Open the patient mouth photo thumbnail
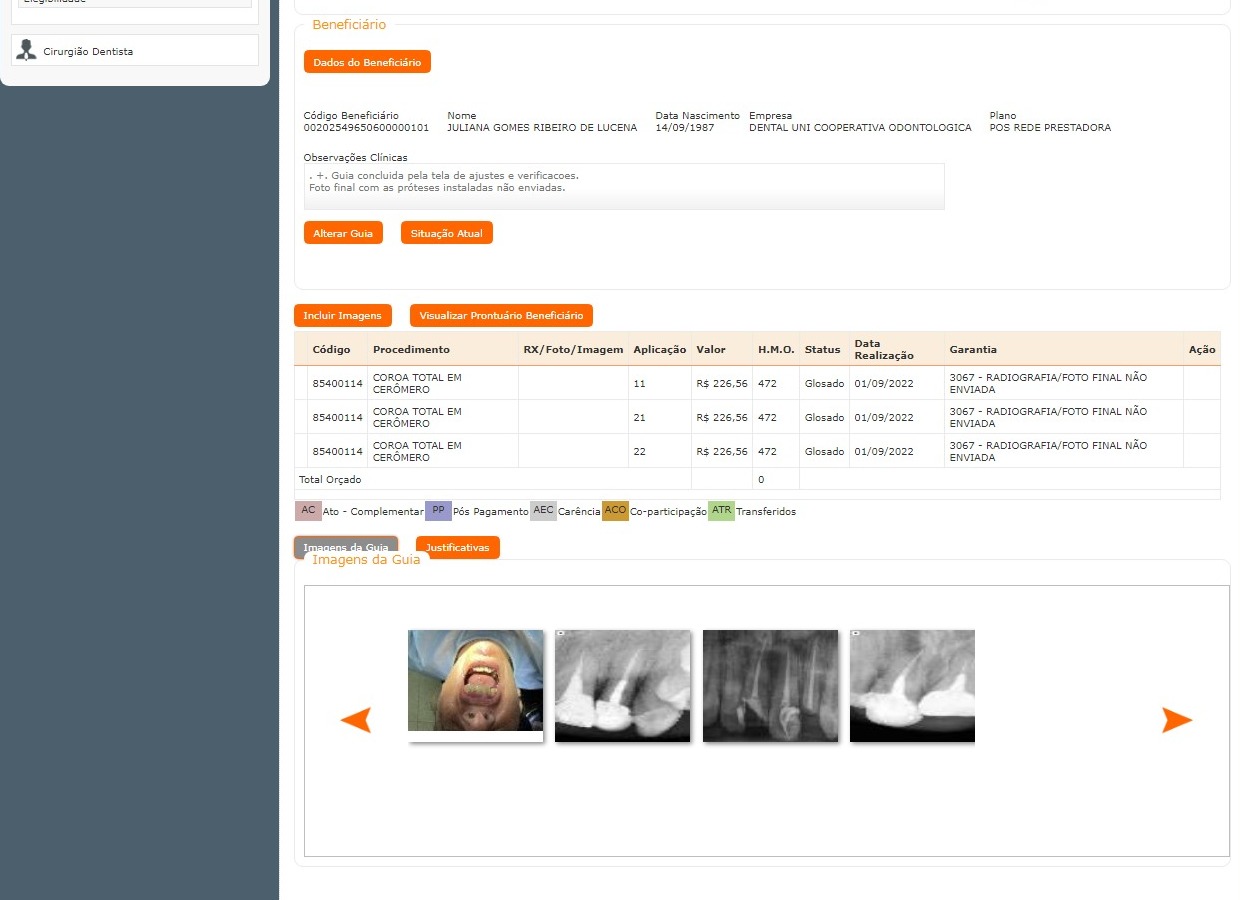The image size is (1240, 900). 475,685
